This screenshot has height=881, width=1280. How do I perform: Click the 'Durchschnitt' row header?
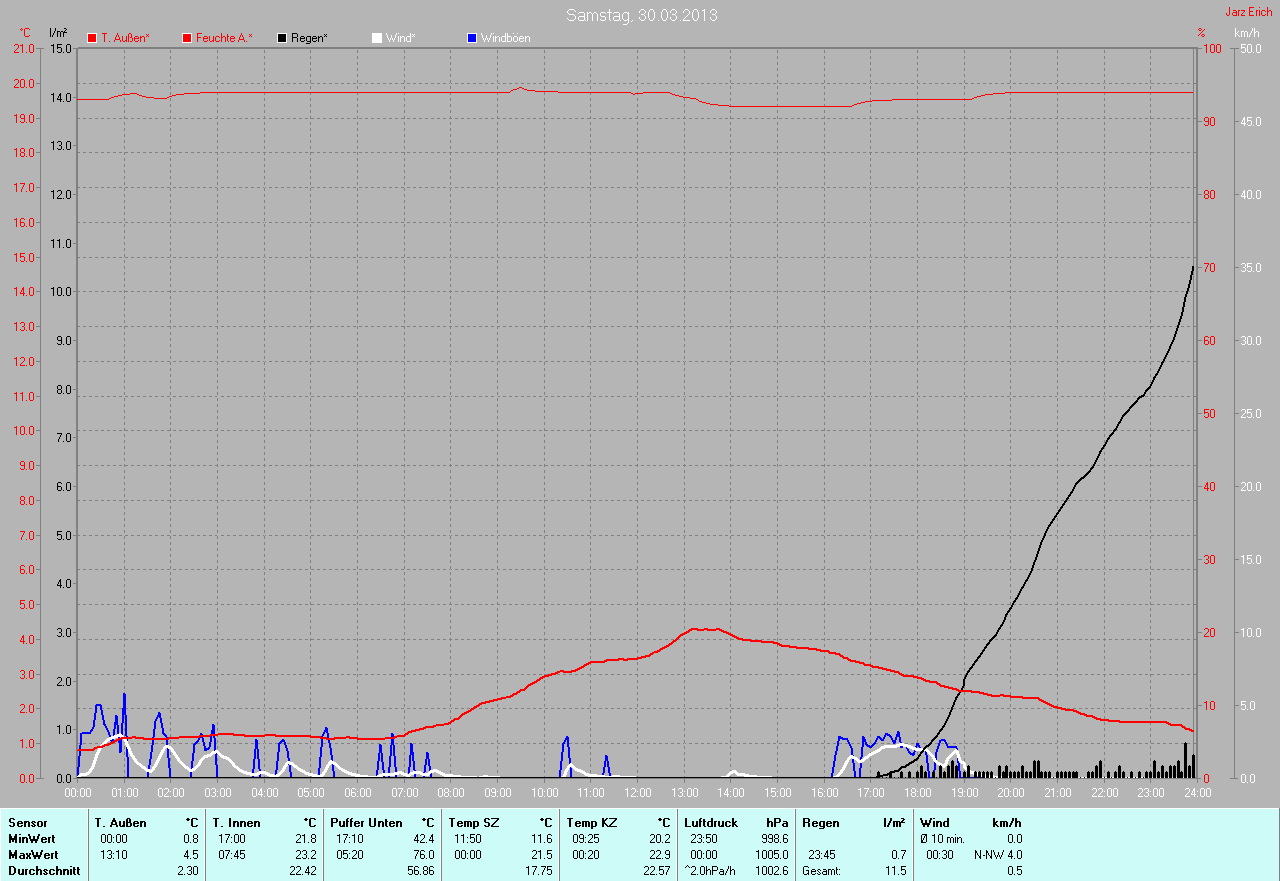click(44, 871)
